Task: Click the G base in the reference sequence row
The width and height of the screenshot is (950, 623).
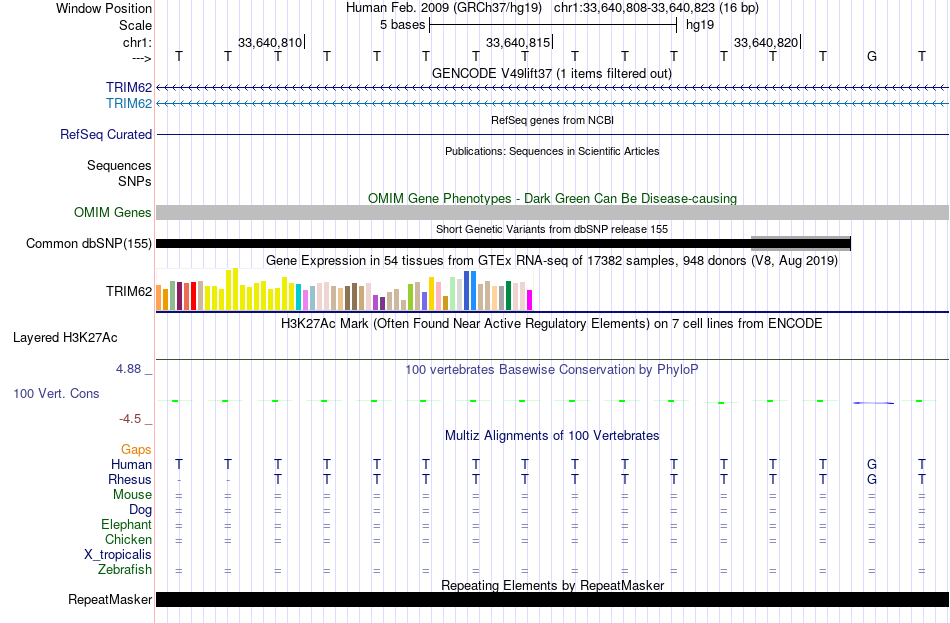Action: (x=872, y=57)
